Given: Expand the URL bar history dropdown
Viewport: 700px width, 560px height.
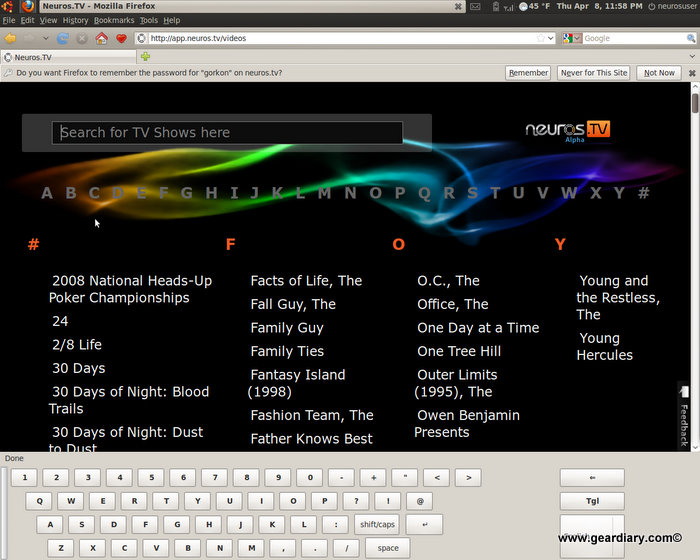Looking at the screenshot, I should coord(551,38).
